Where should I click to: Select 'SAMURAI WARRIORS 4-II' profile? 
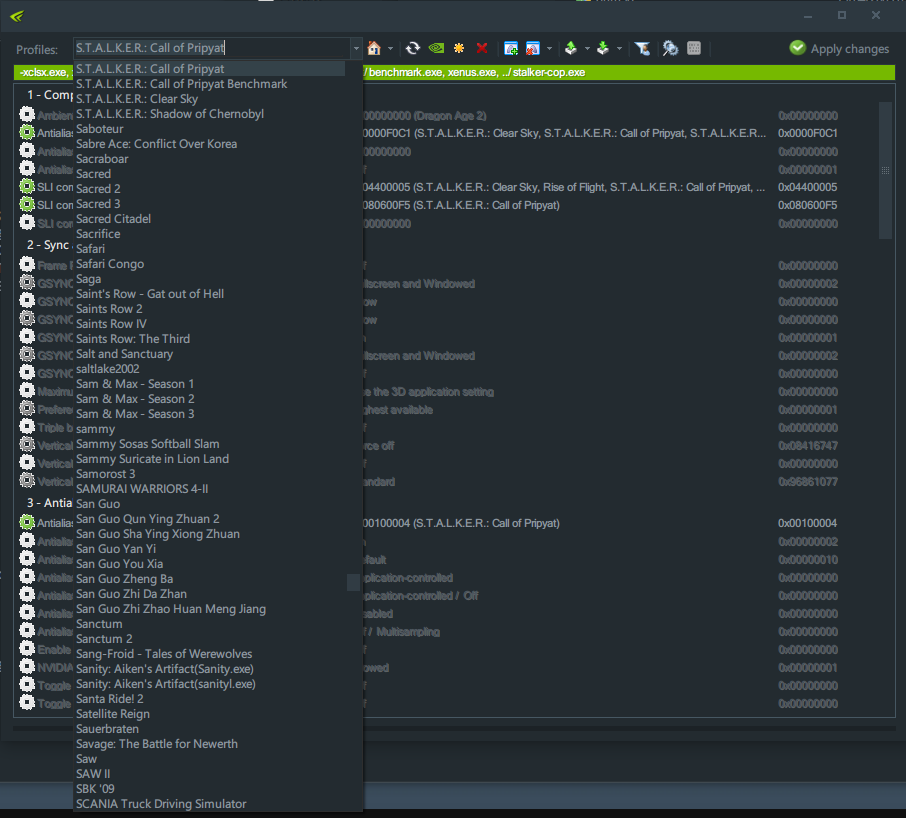coord(142,489)
